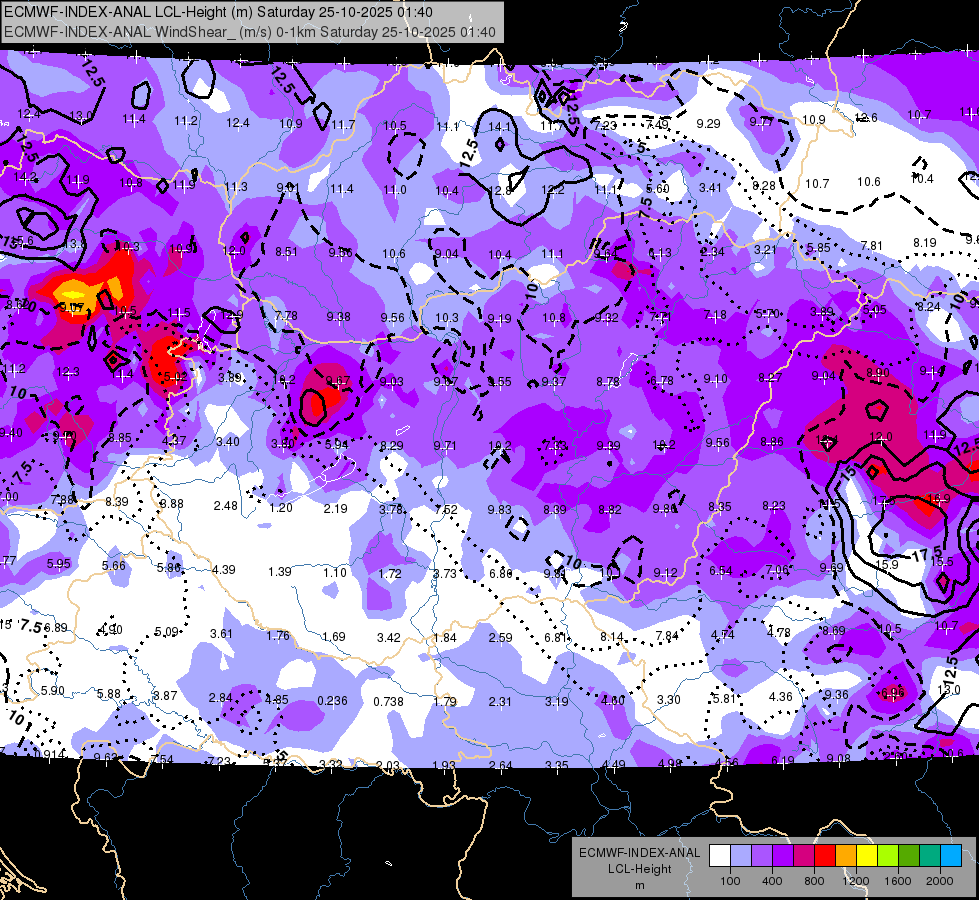The height and width of the screenshot is (900, 979).
Task: Click the 7.49 value near top
Action: (x=657, y=125)
